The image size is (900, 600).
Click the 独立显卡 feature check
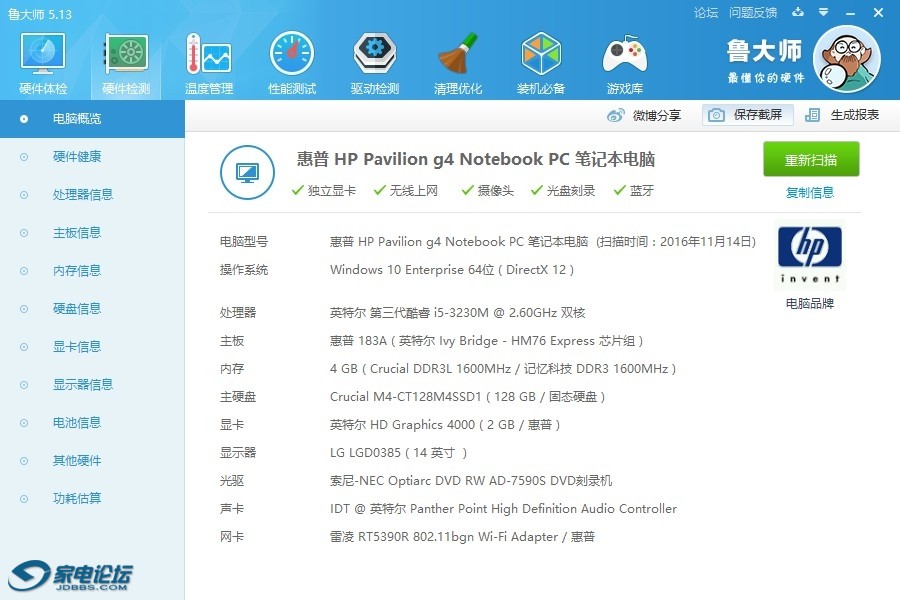(324, 191)
